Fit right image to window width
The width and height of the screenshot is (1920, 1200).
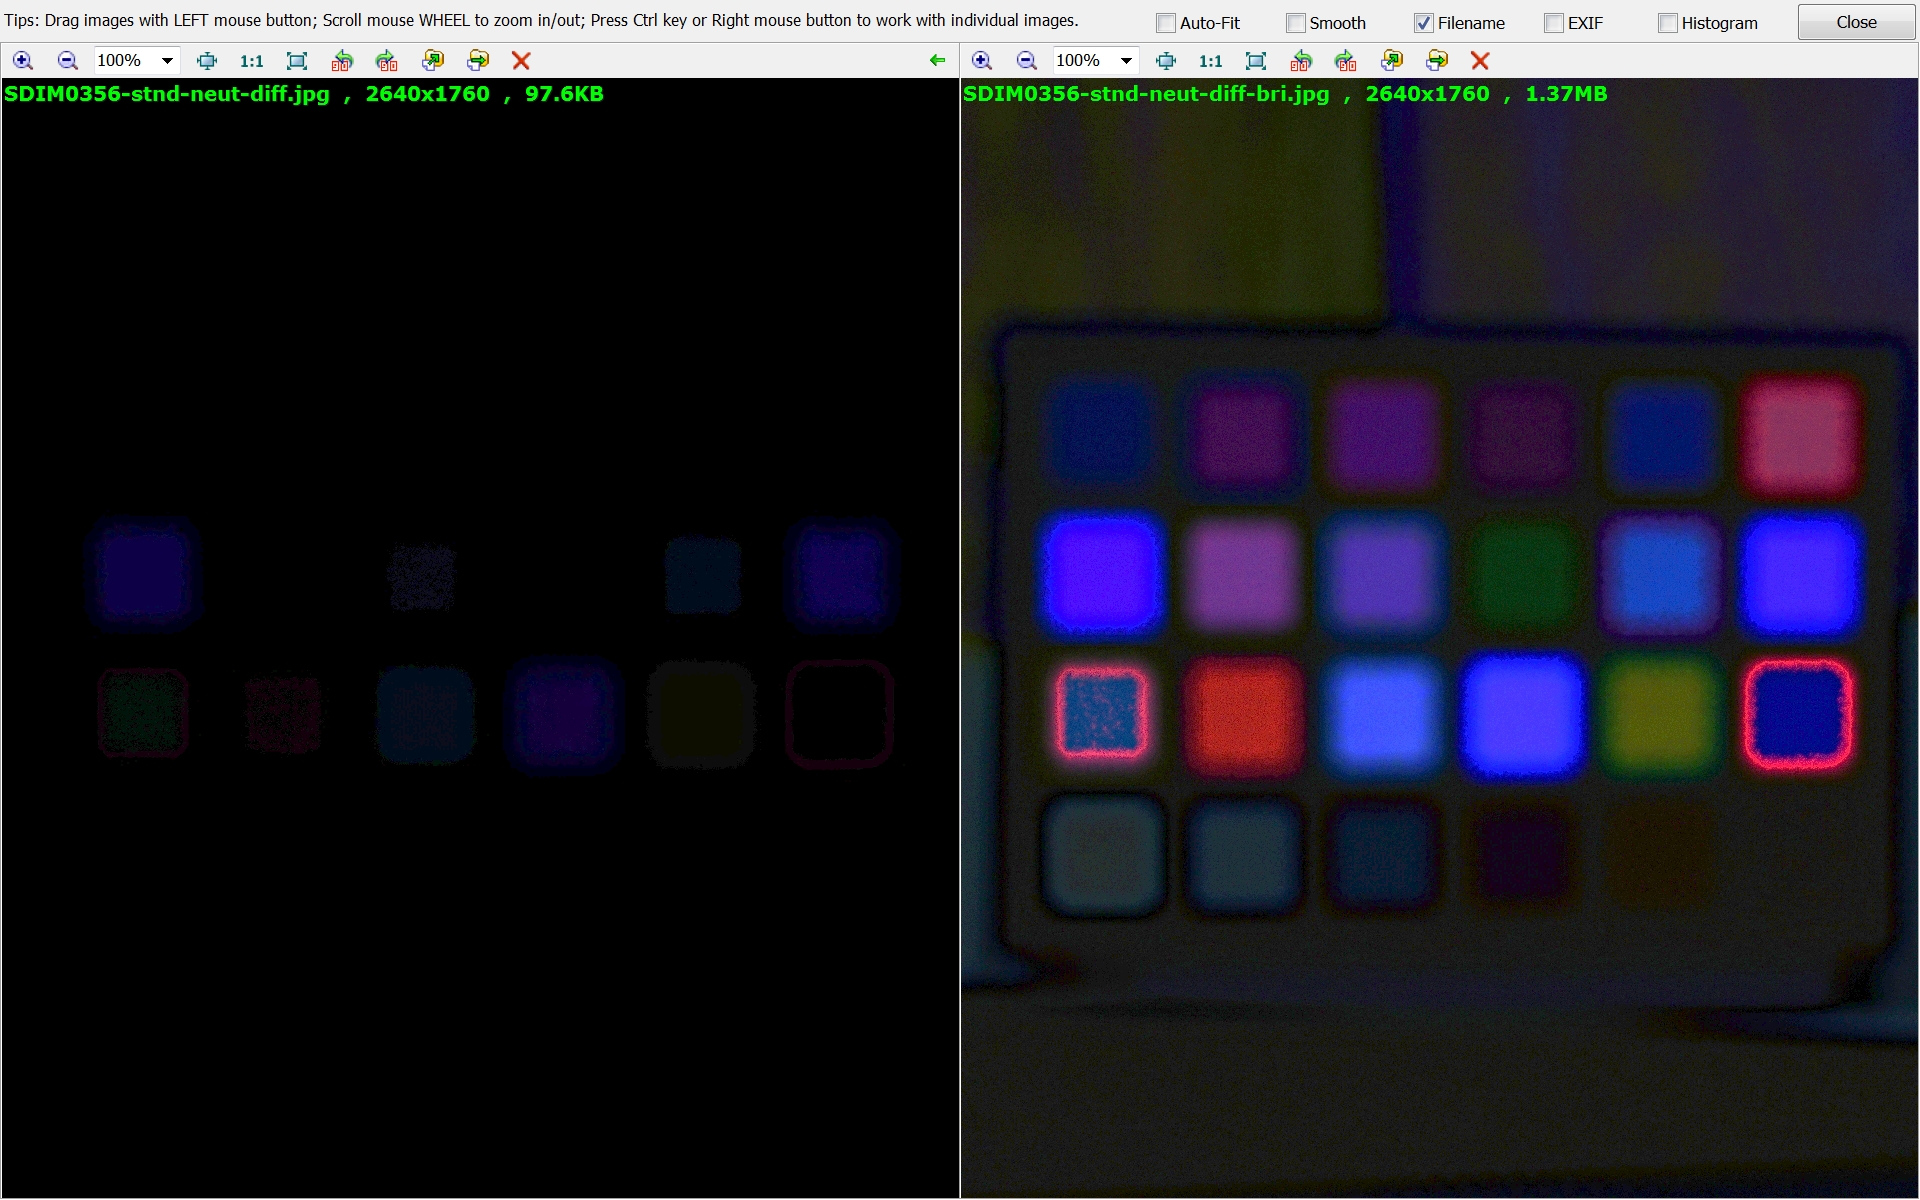tap(1166, 61)
